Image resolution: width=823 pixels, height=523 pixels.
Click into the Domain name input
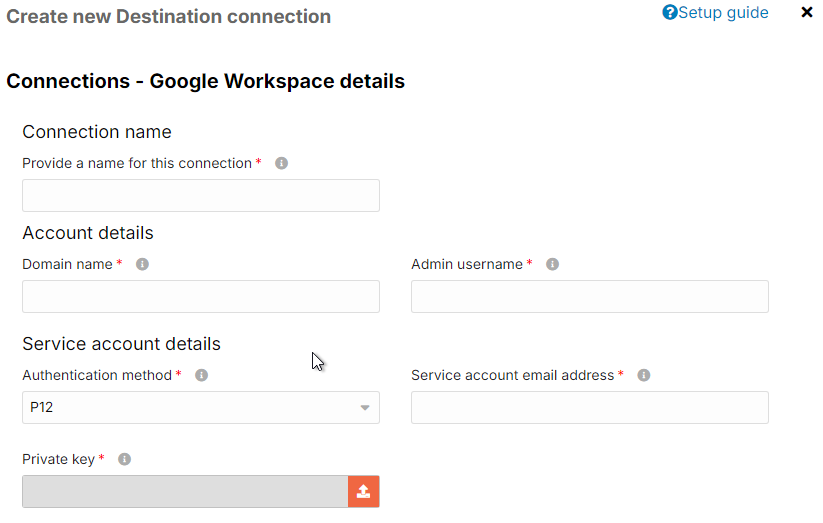(200, 297)
